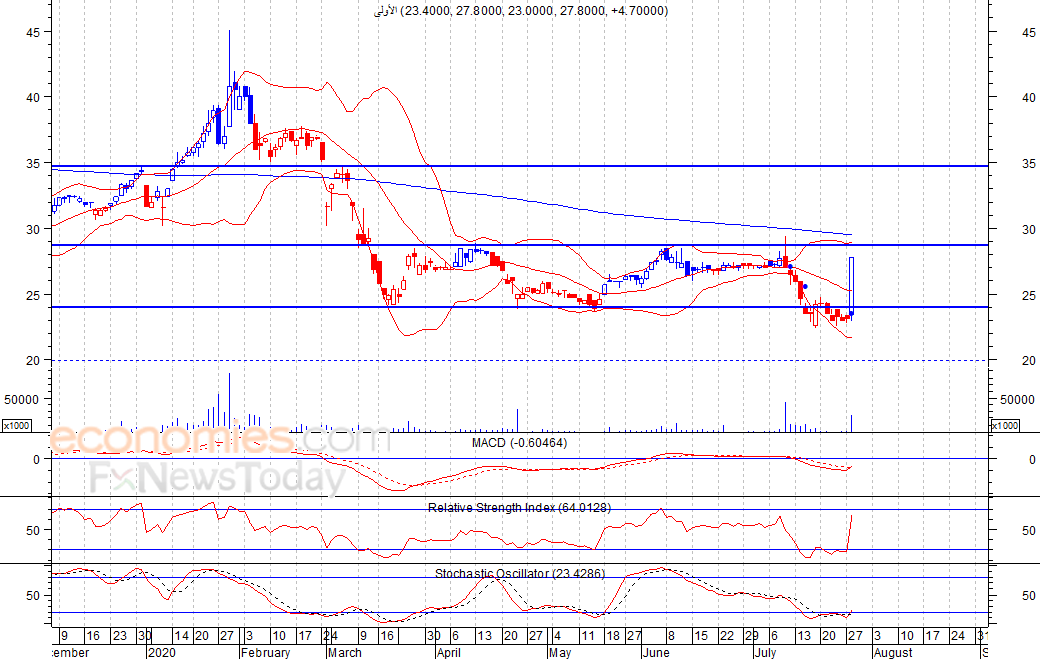Click the June month label on time axis
1040x659 pixels.
(656, 653)
